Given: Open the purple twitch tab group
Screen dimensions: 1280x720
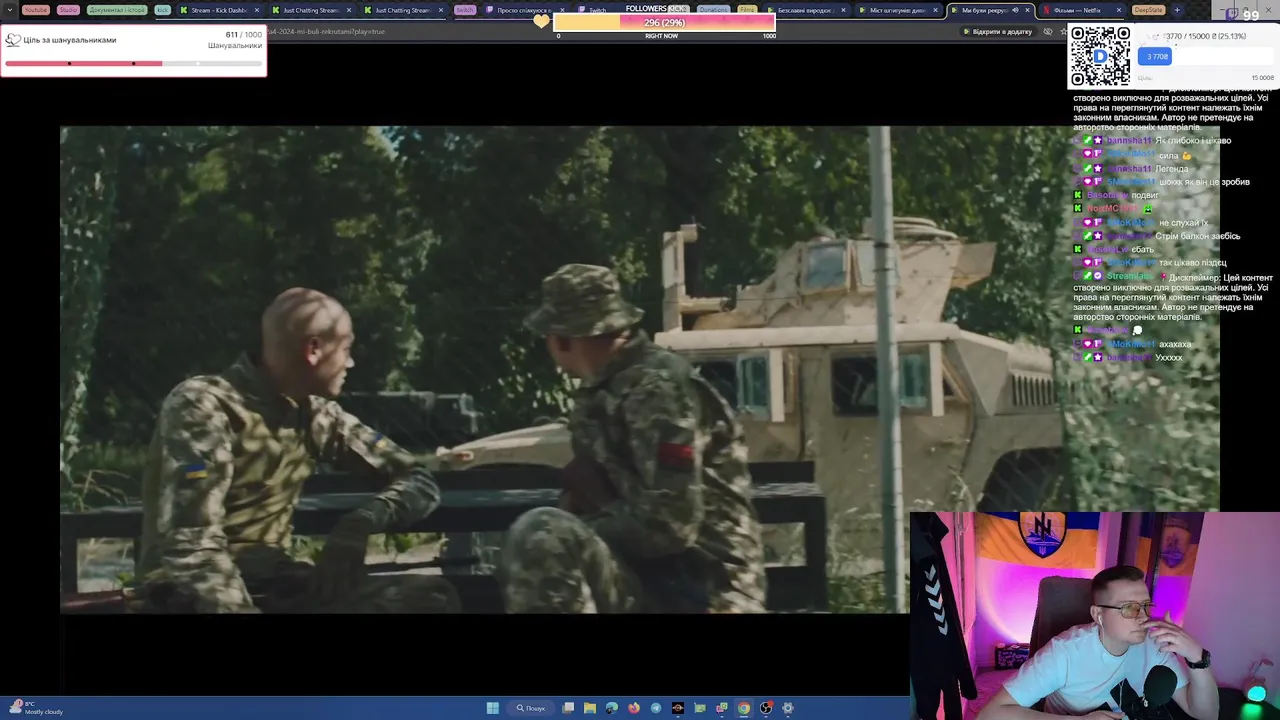Looking at the screenshot, I should (465, 10).
